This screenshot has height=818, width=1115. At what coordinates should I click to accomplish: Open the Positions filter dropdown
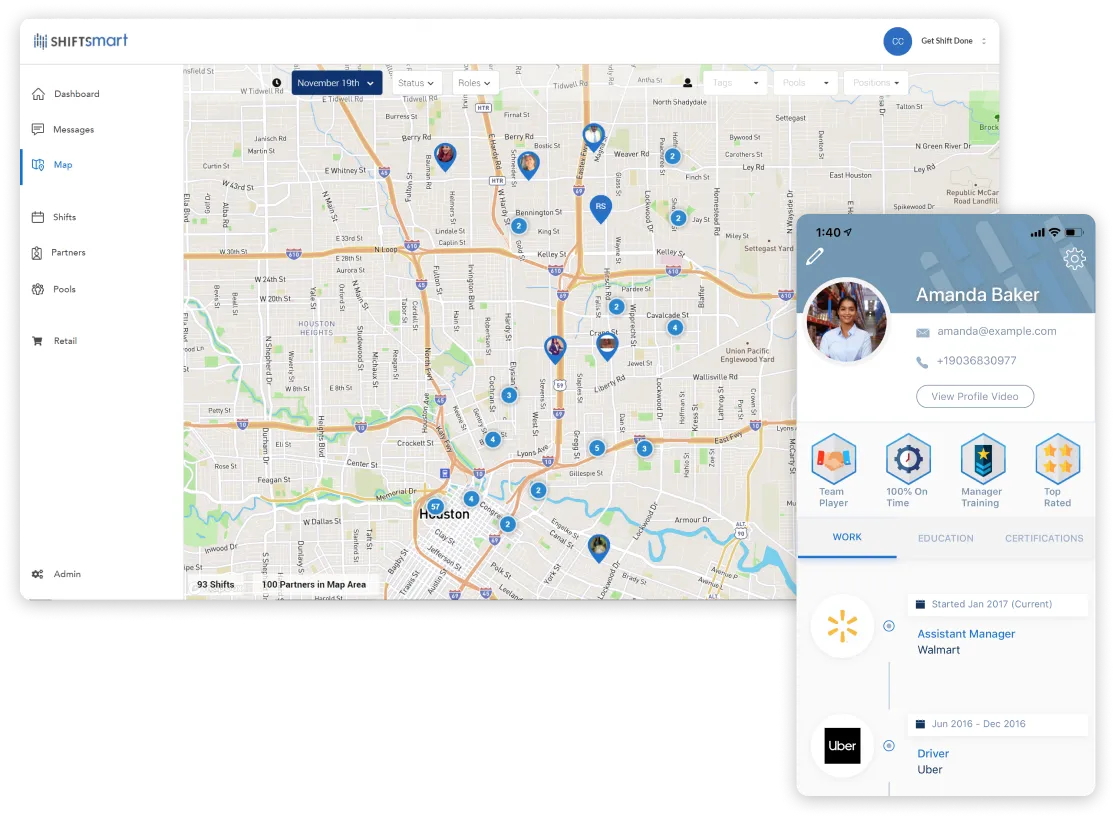pyautogui.click(x=875, y=83)
